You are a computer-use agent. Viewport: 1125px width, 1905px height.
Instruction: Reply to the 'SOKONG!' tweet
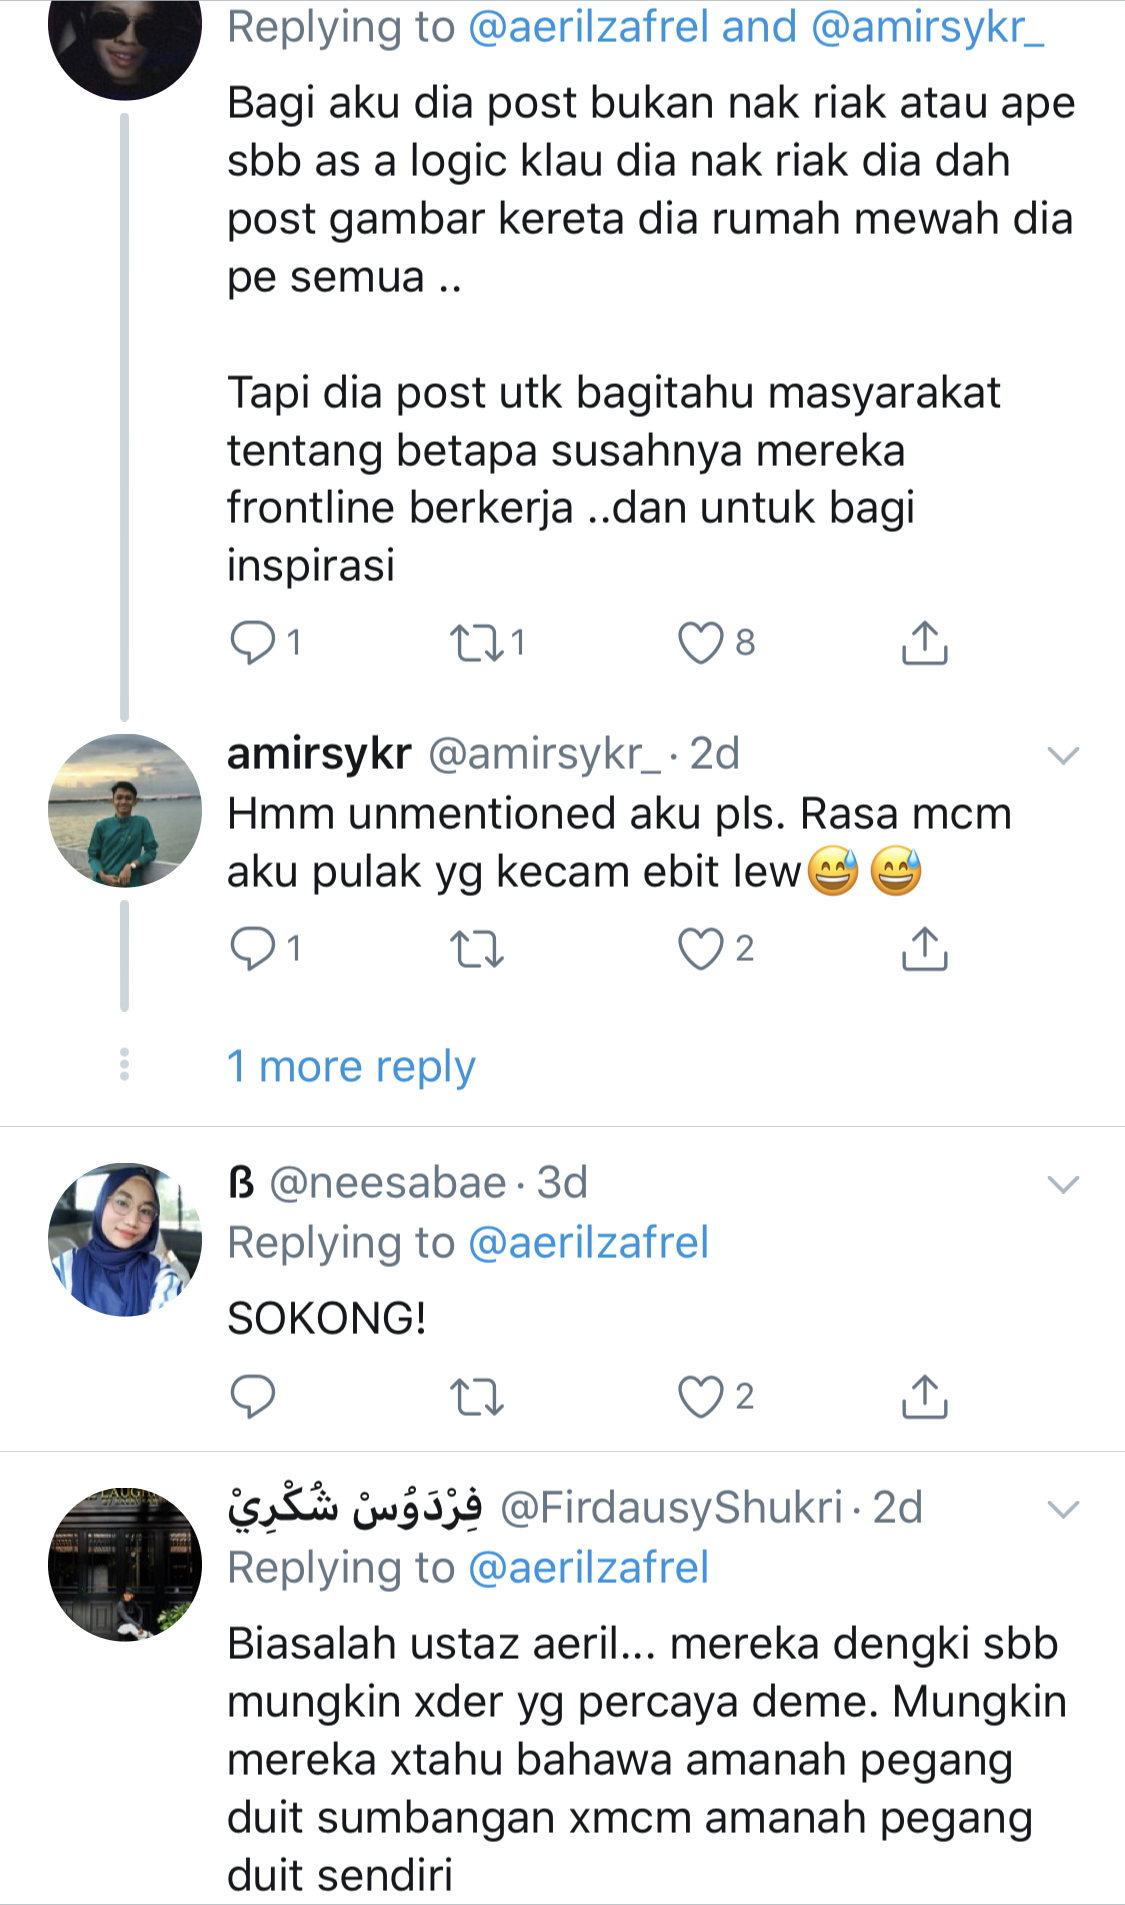coord(252,1396)
